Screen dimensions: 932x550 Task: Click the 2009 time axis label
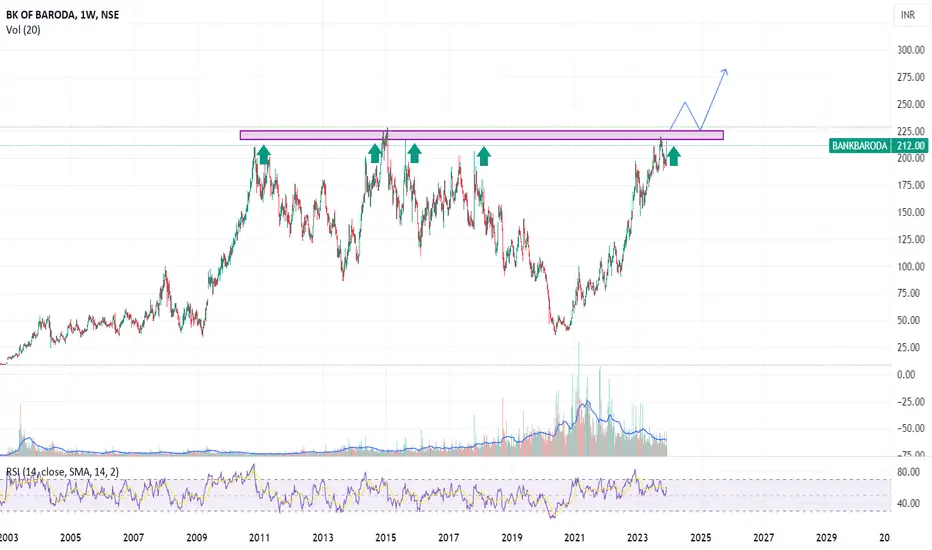(x=197, y=538)
